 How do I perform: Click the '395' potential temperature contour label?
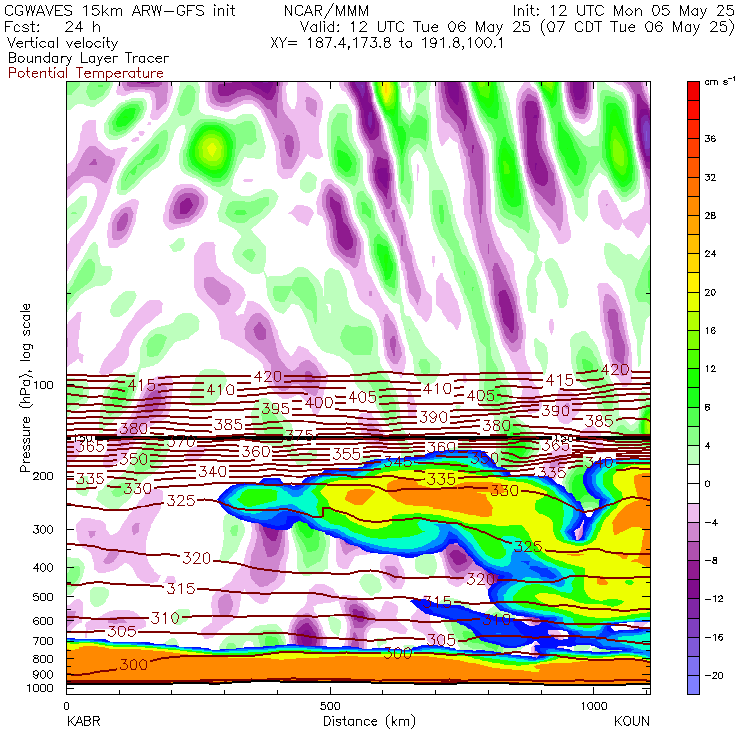click(x=276, y=409)
